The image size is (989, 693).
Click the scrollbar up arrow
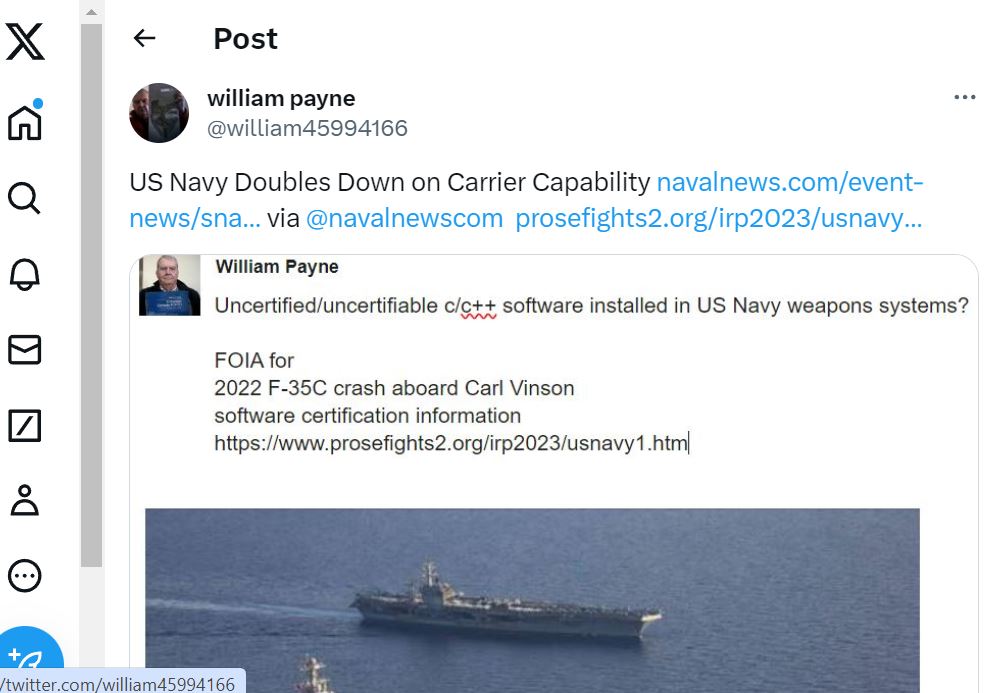pyautogui.click(x=91, y=11)
